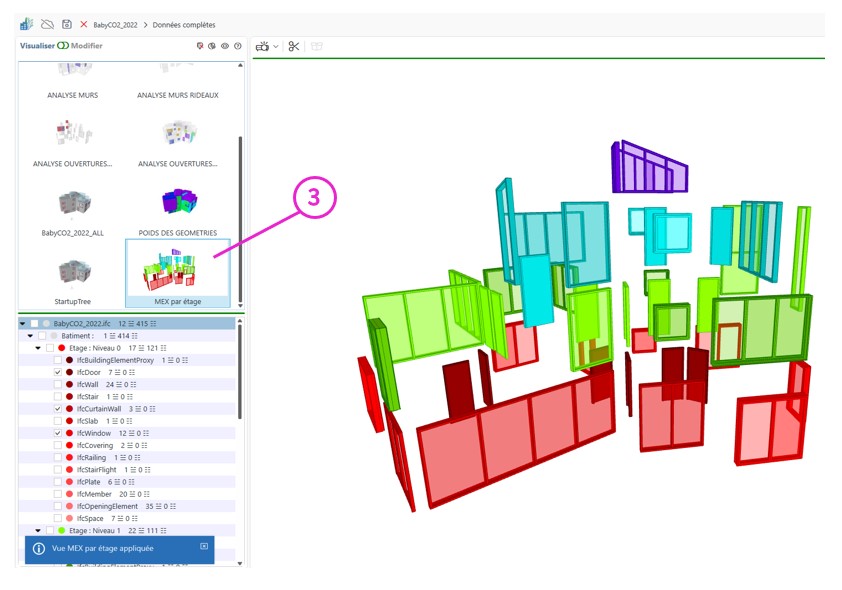The width and height of the screenshot is (842, 590).
Task: Click the eye icon in panel header
Action: pyautogui.click(x=225, y=46)
